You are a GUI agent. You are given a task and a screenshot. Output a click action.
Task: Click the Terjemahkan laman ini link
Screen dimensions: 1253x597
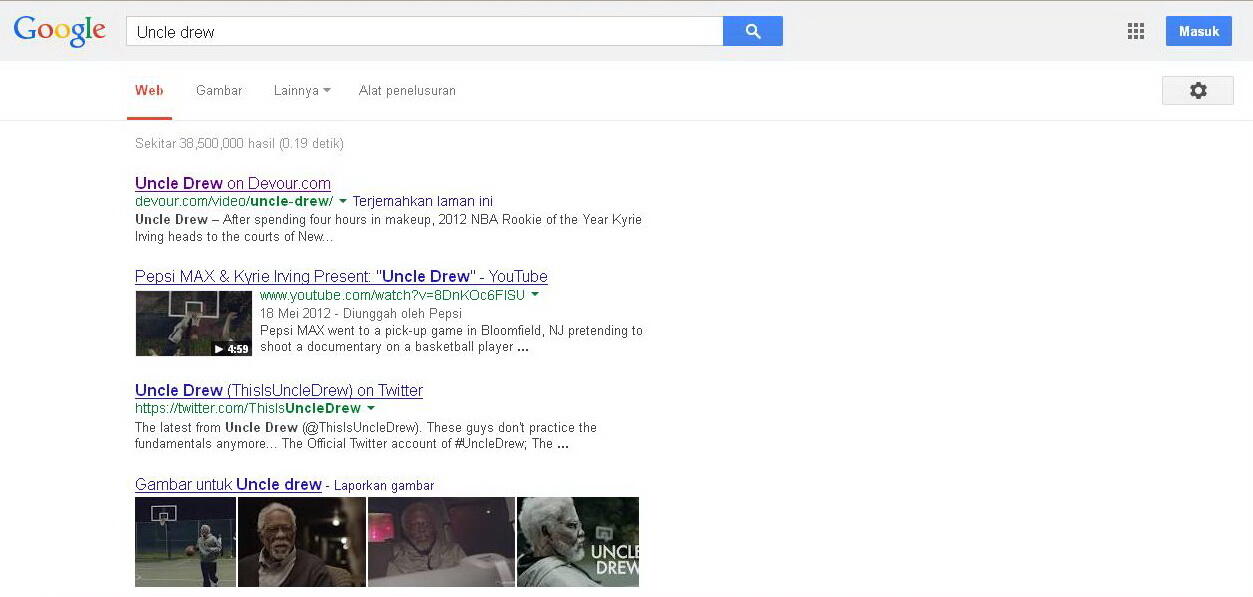[x=422, y=201]
